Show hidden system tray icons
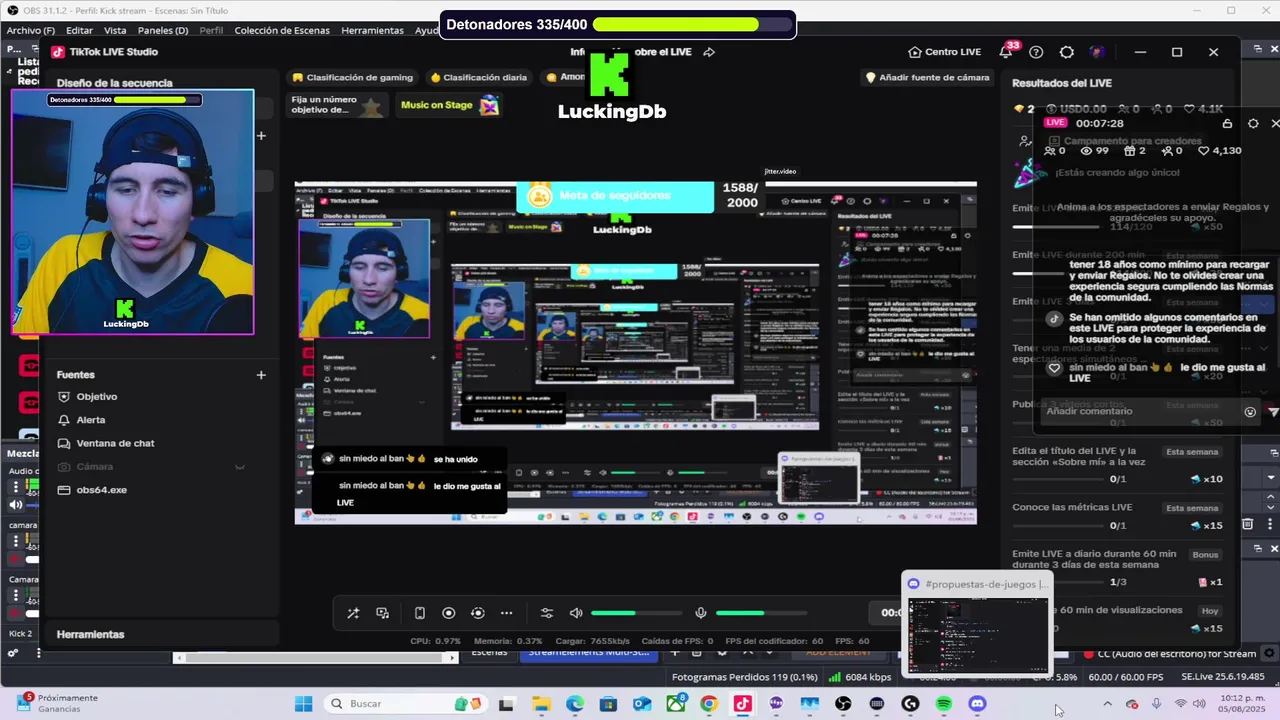The image size is (1280, 720). [1107, 704]
